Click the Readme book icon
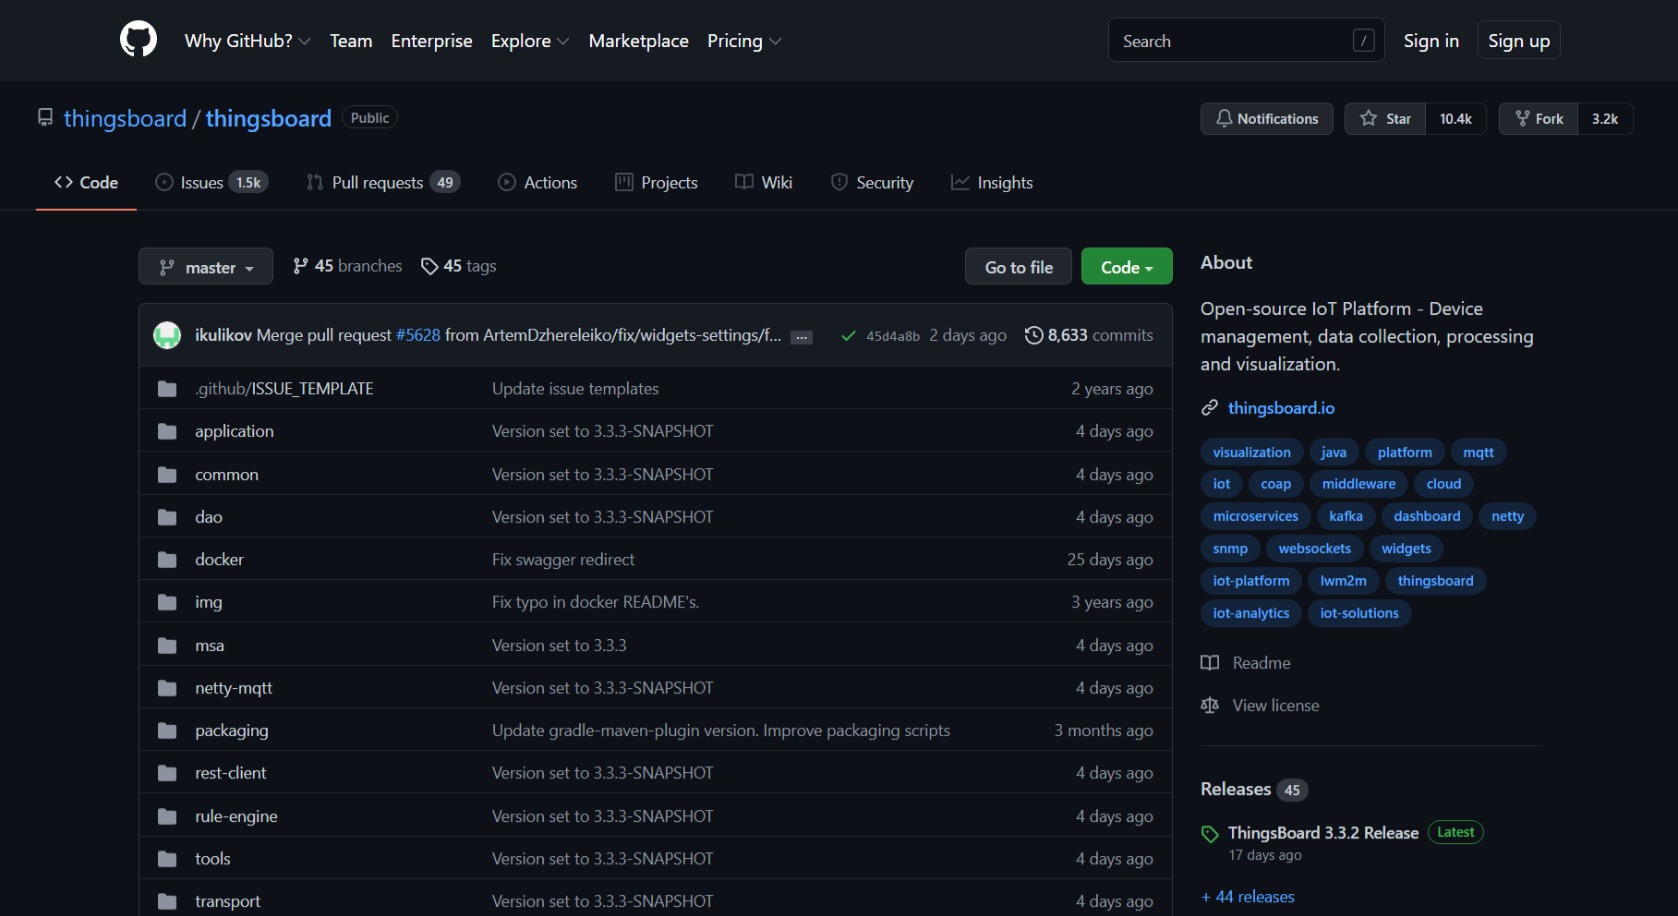The height and width of the screenshot is (916, 1678). pyautogui.click(x=1210, y=663)
